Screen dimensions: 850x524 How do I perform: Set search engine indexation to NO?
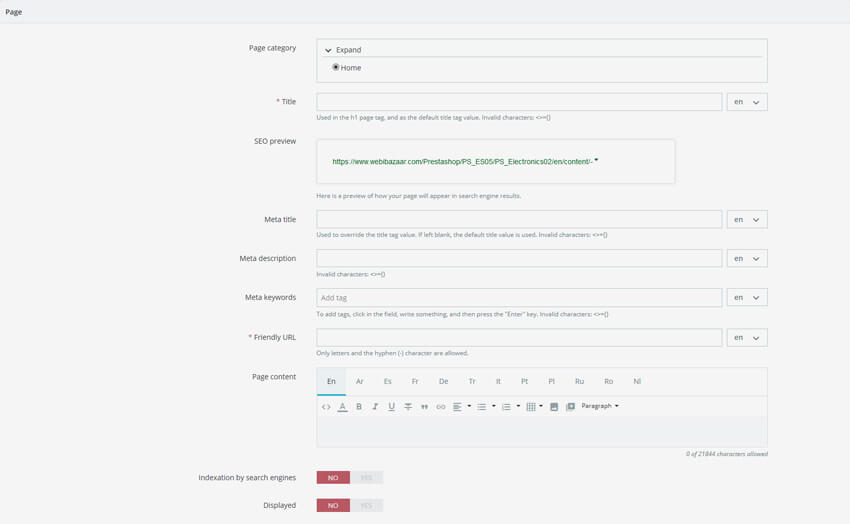click(x=333, y=477)
